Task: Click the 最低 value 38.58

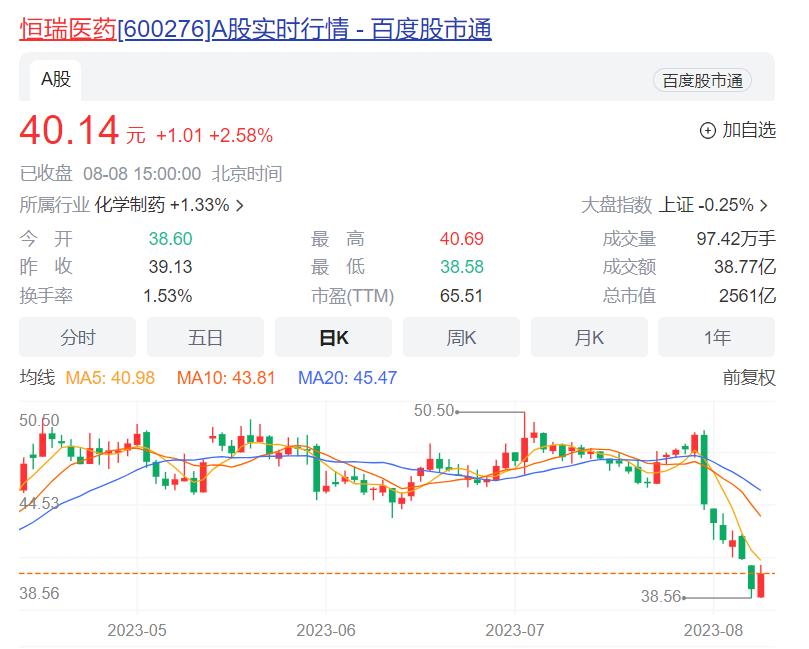Action: tap(462, 267)
